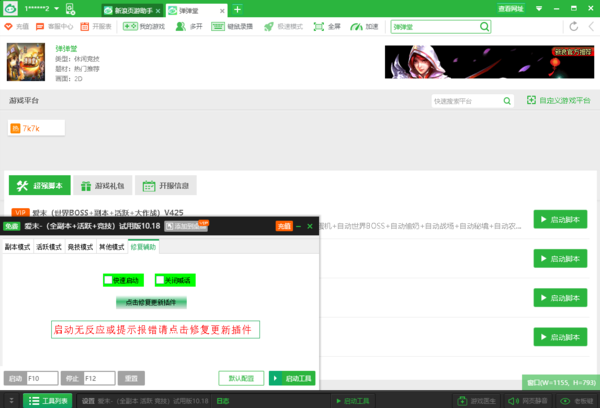The width and height of the screenshot is (600, 408).
Task: Switch to 竞技模式 tab
Action: (x=80, y=247)
